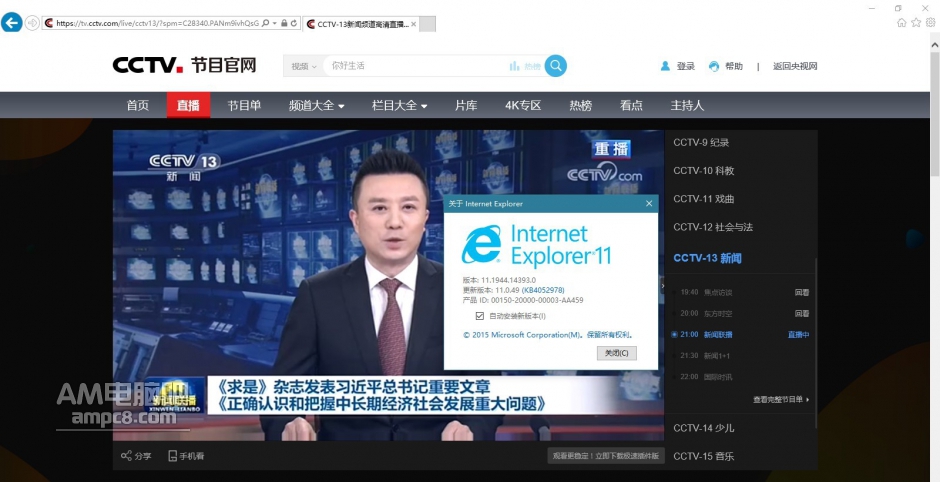This screenshot has height=482, width=940.
Task: Click the CCTV 节目官网 logo
Action: coord(185,65)
